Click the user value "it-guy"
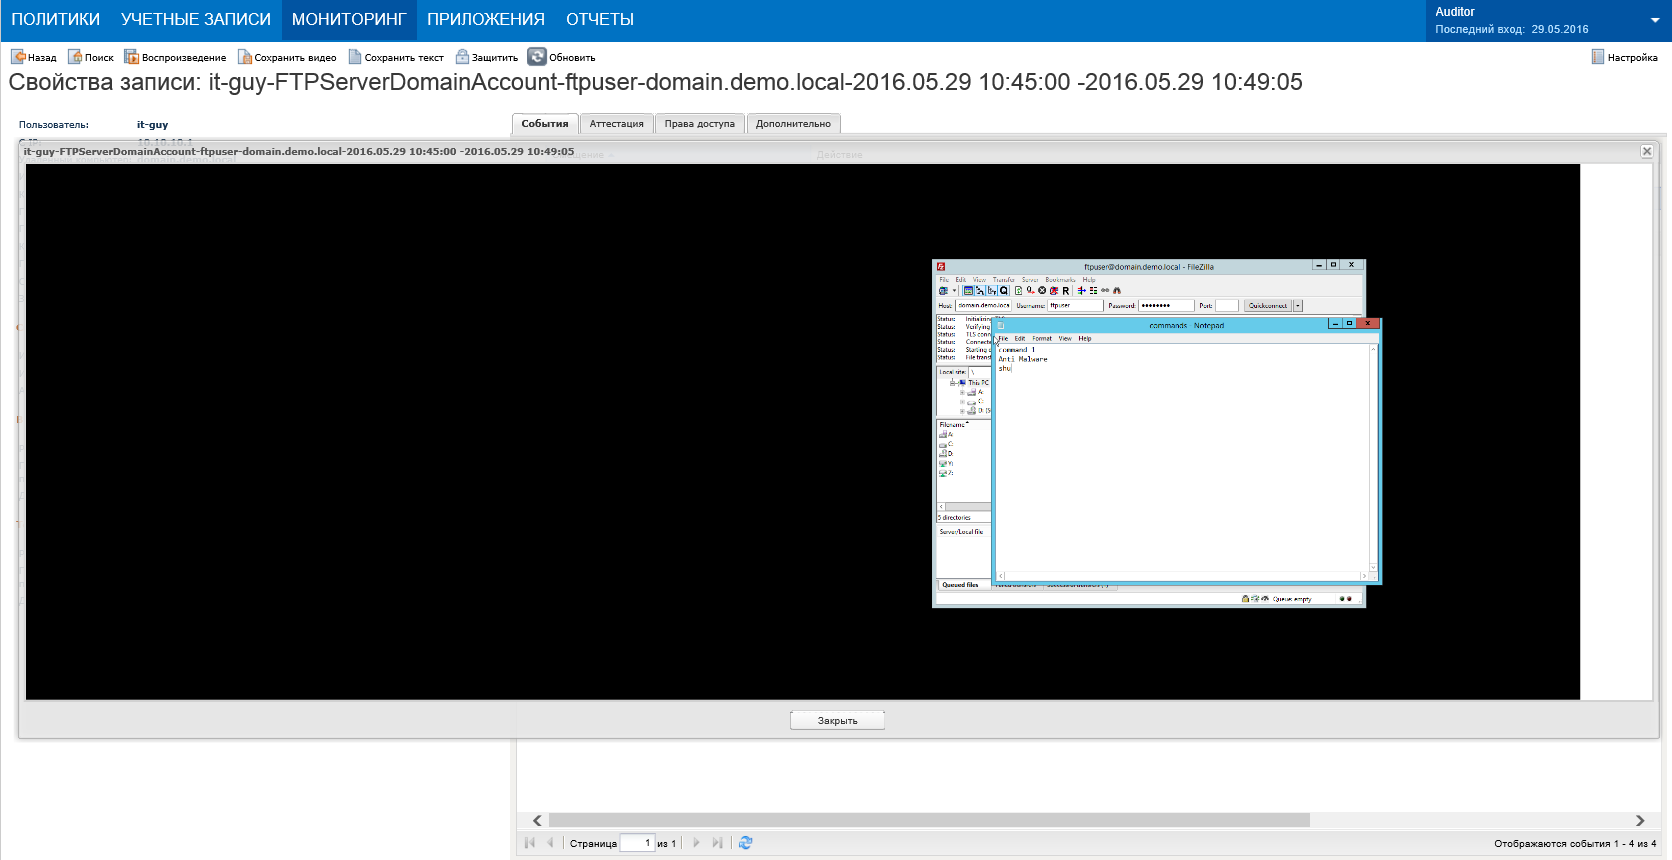This screenshot has width=1672, height=860. click(x=152, y=125)
